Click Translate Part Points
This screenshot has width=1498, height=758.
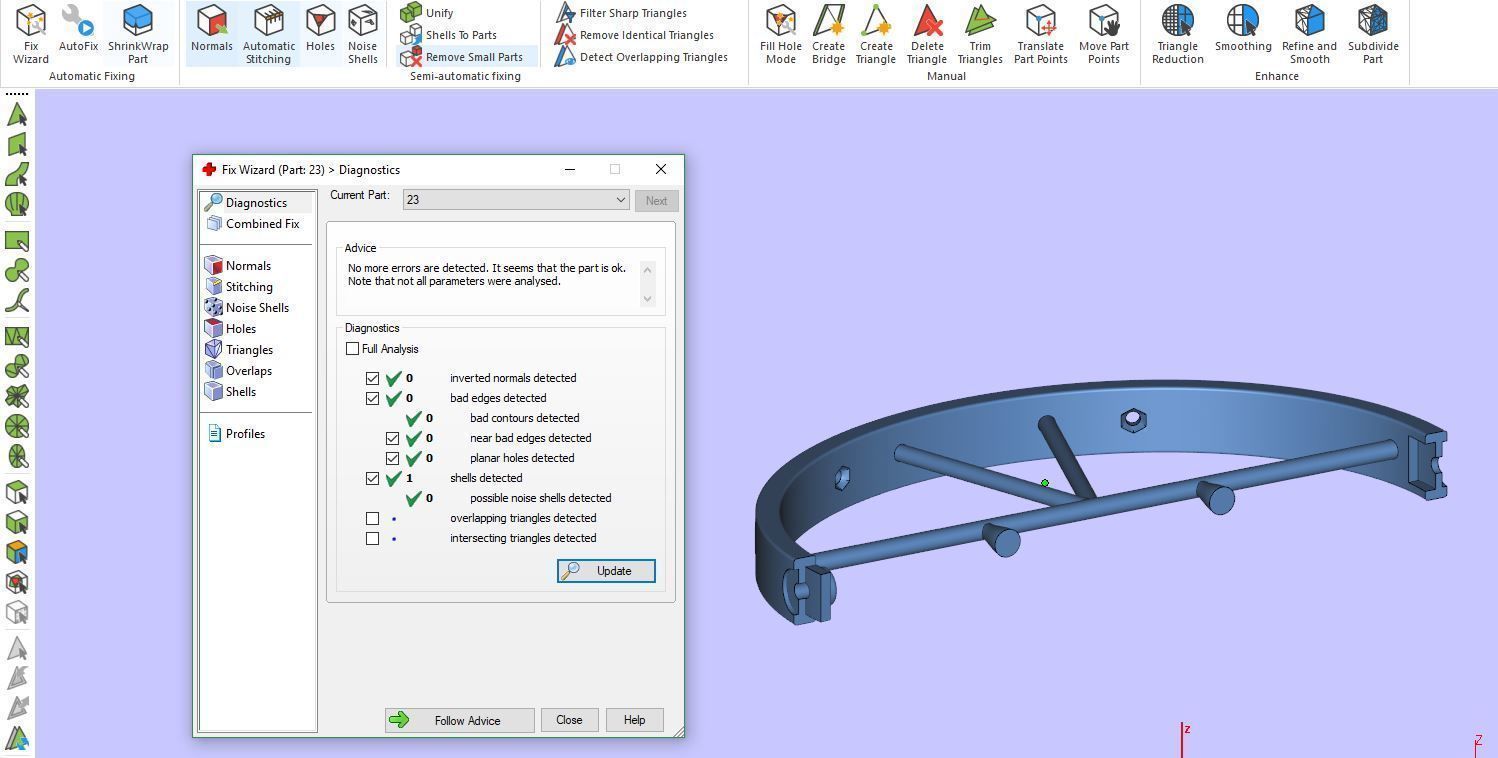[1041, 34]
